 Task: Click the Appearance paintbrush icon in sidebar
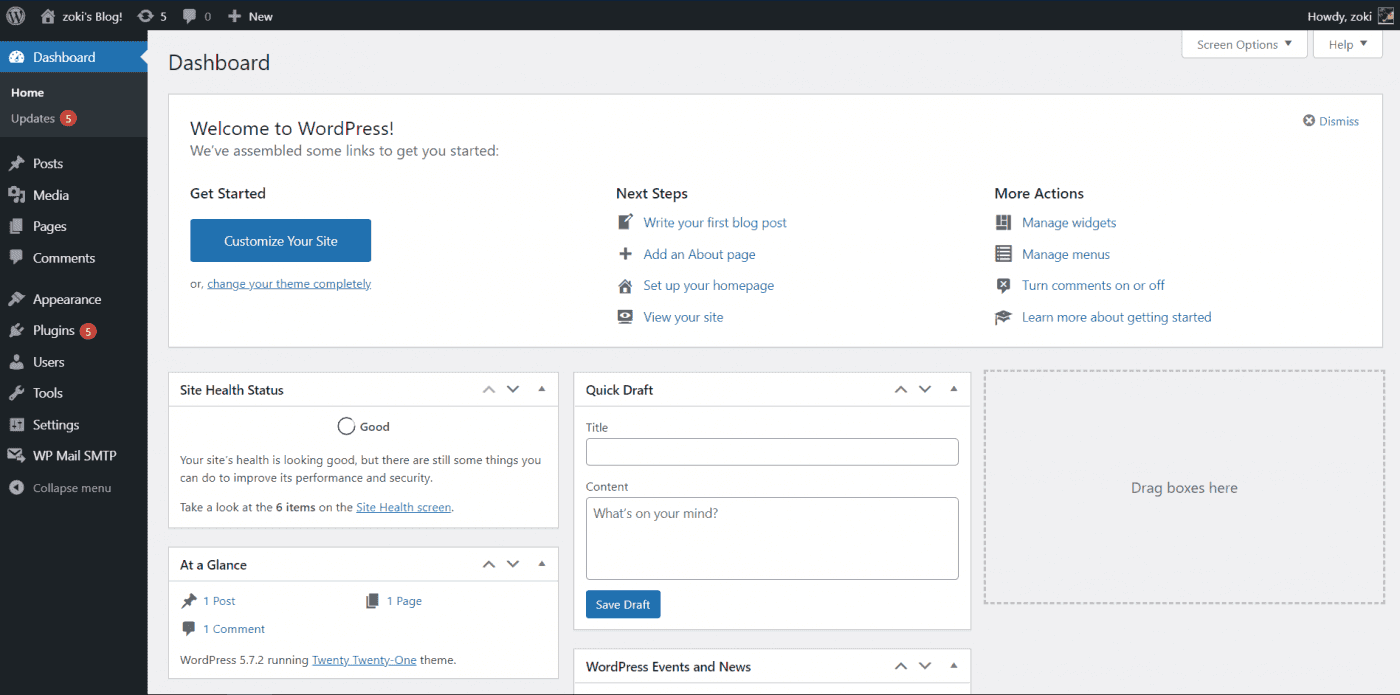(x=16, y=299)
